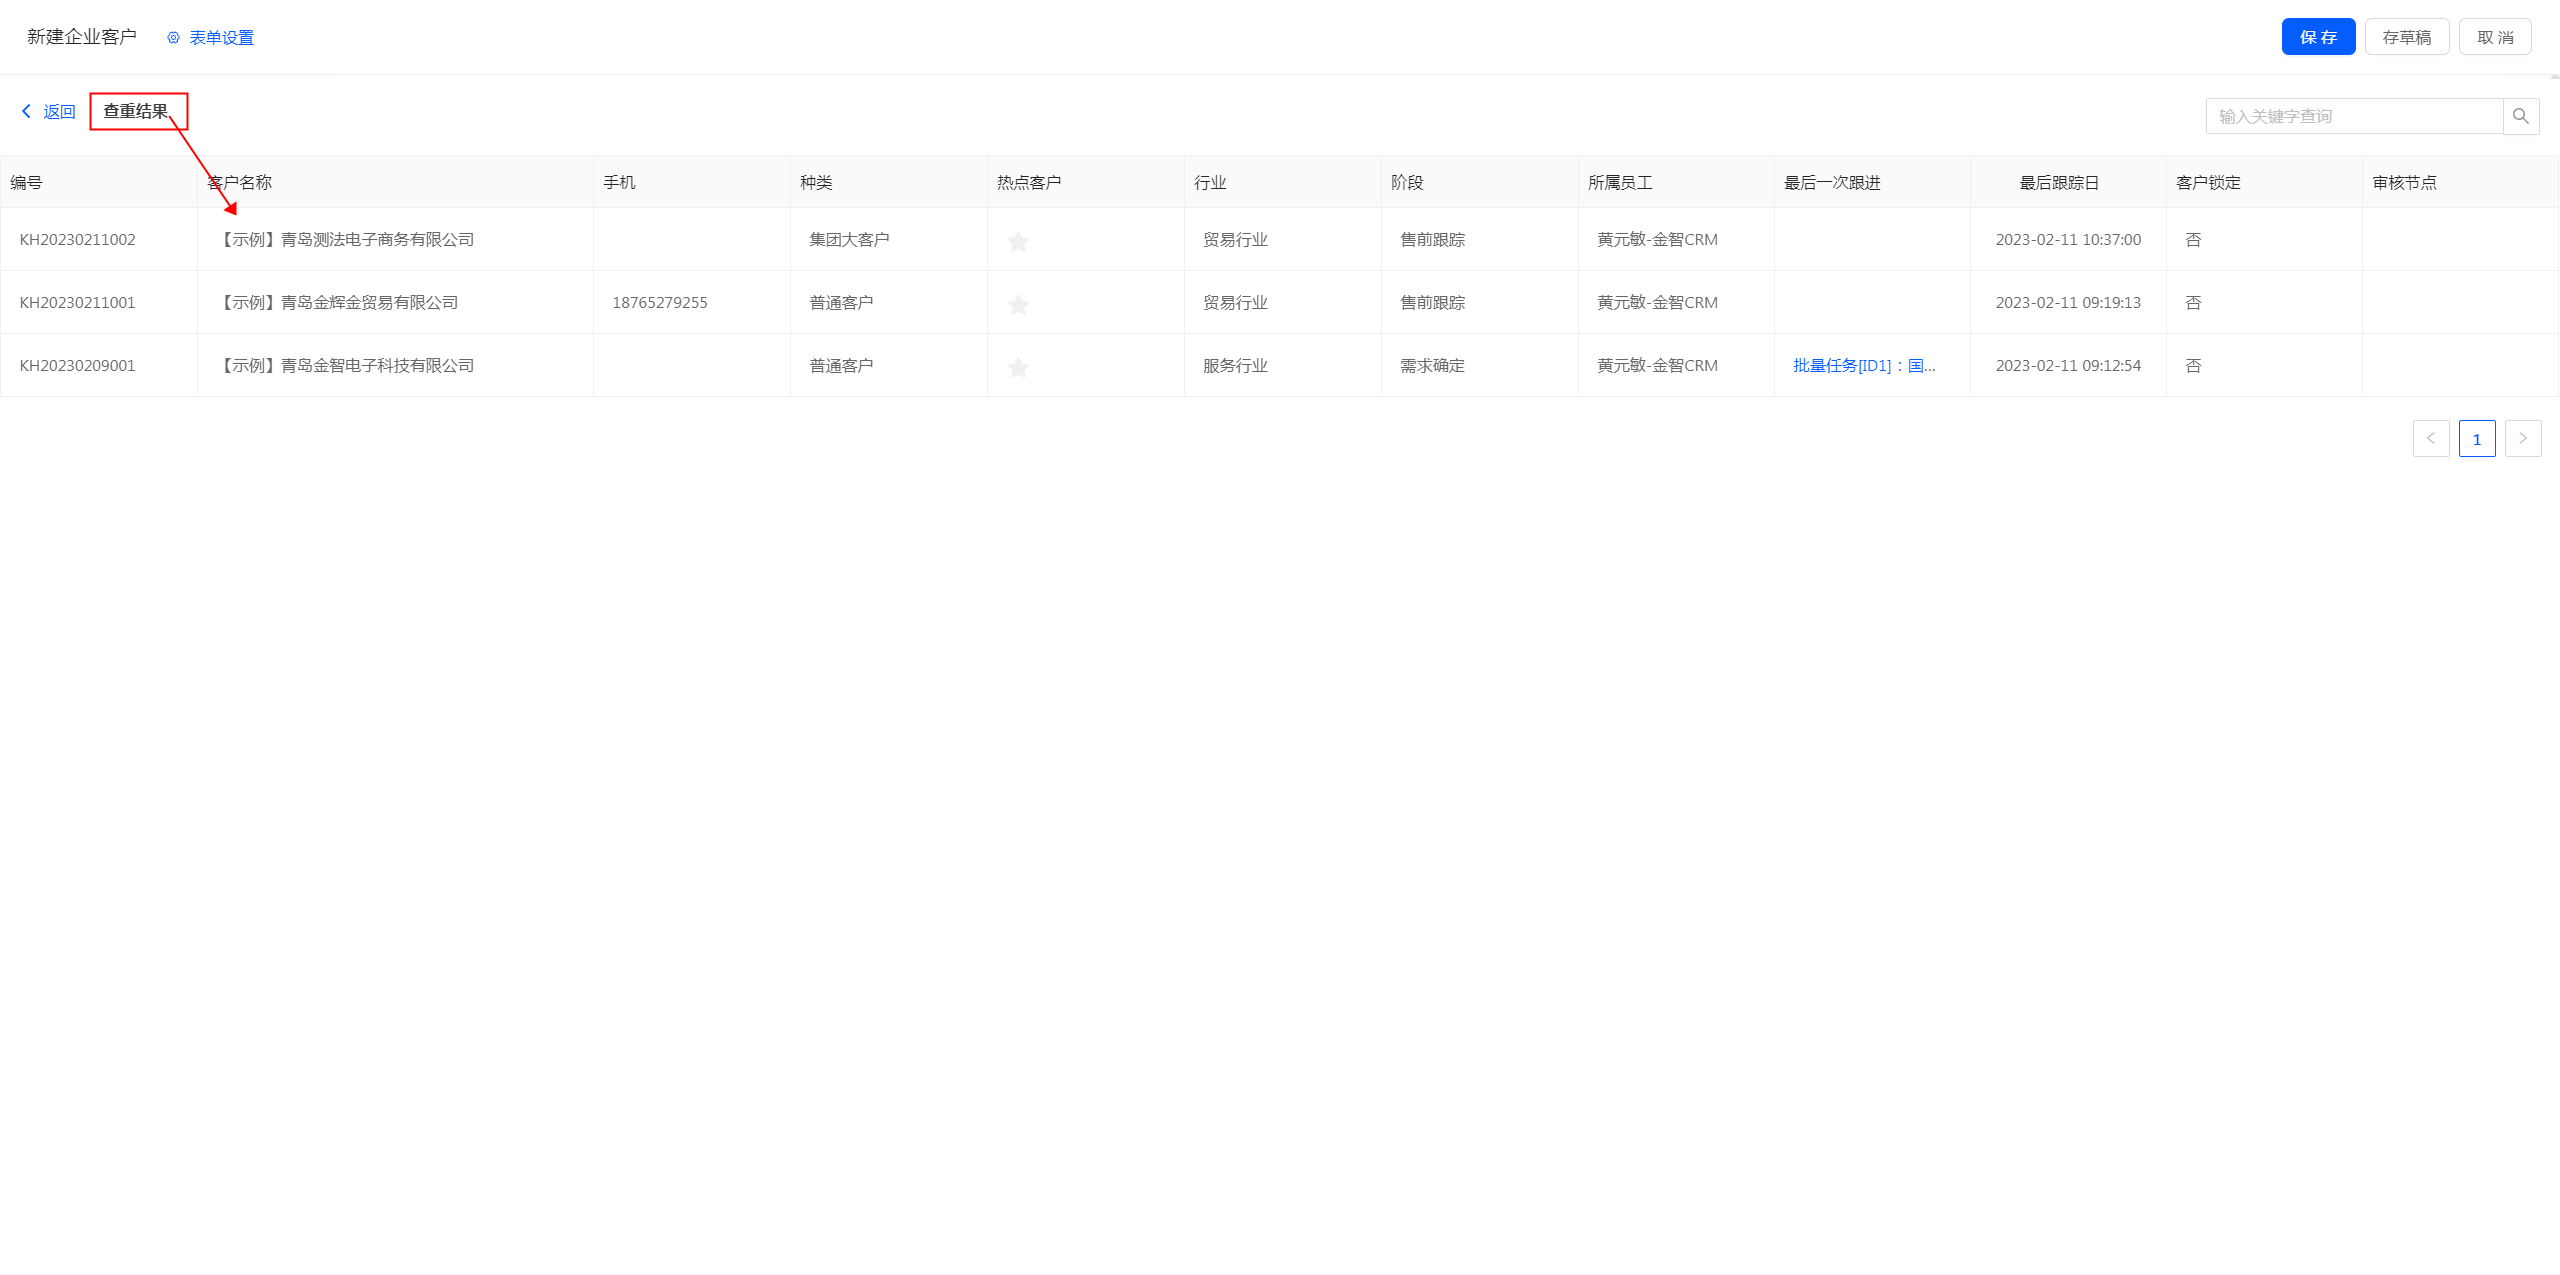This screenshot has width=2560, height=1275.
Task: Click 返回 to go back
Action: (59, 112)
